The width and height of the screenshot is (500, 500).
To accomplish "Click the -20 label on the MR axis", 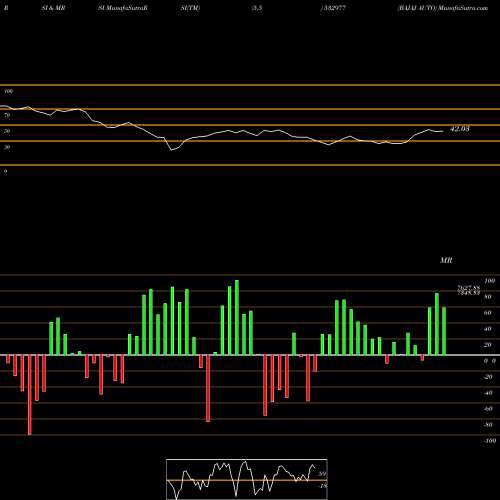I will pyautogui.click(x=488, y=377).
